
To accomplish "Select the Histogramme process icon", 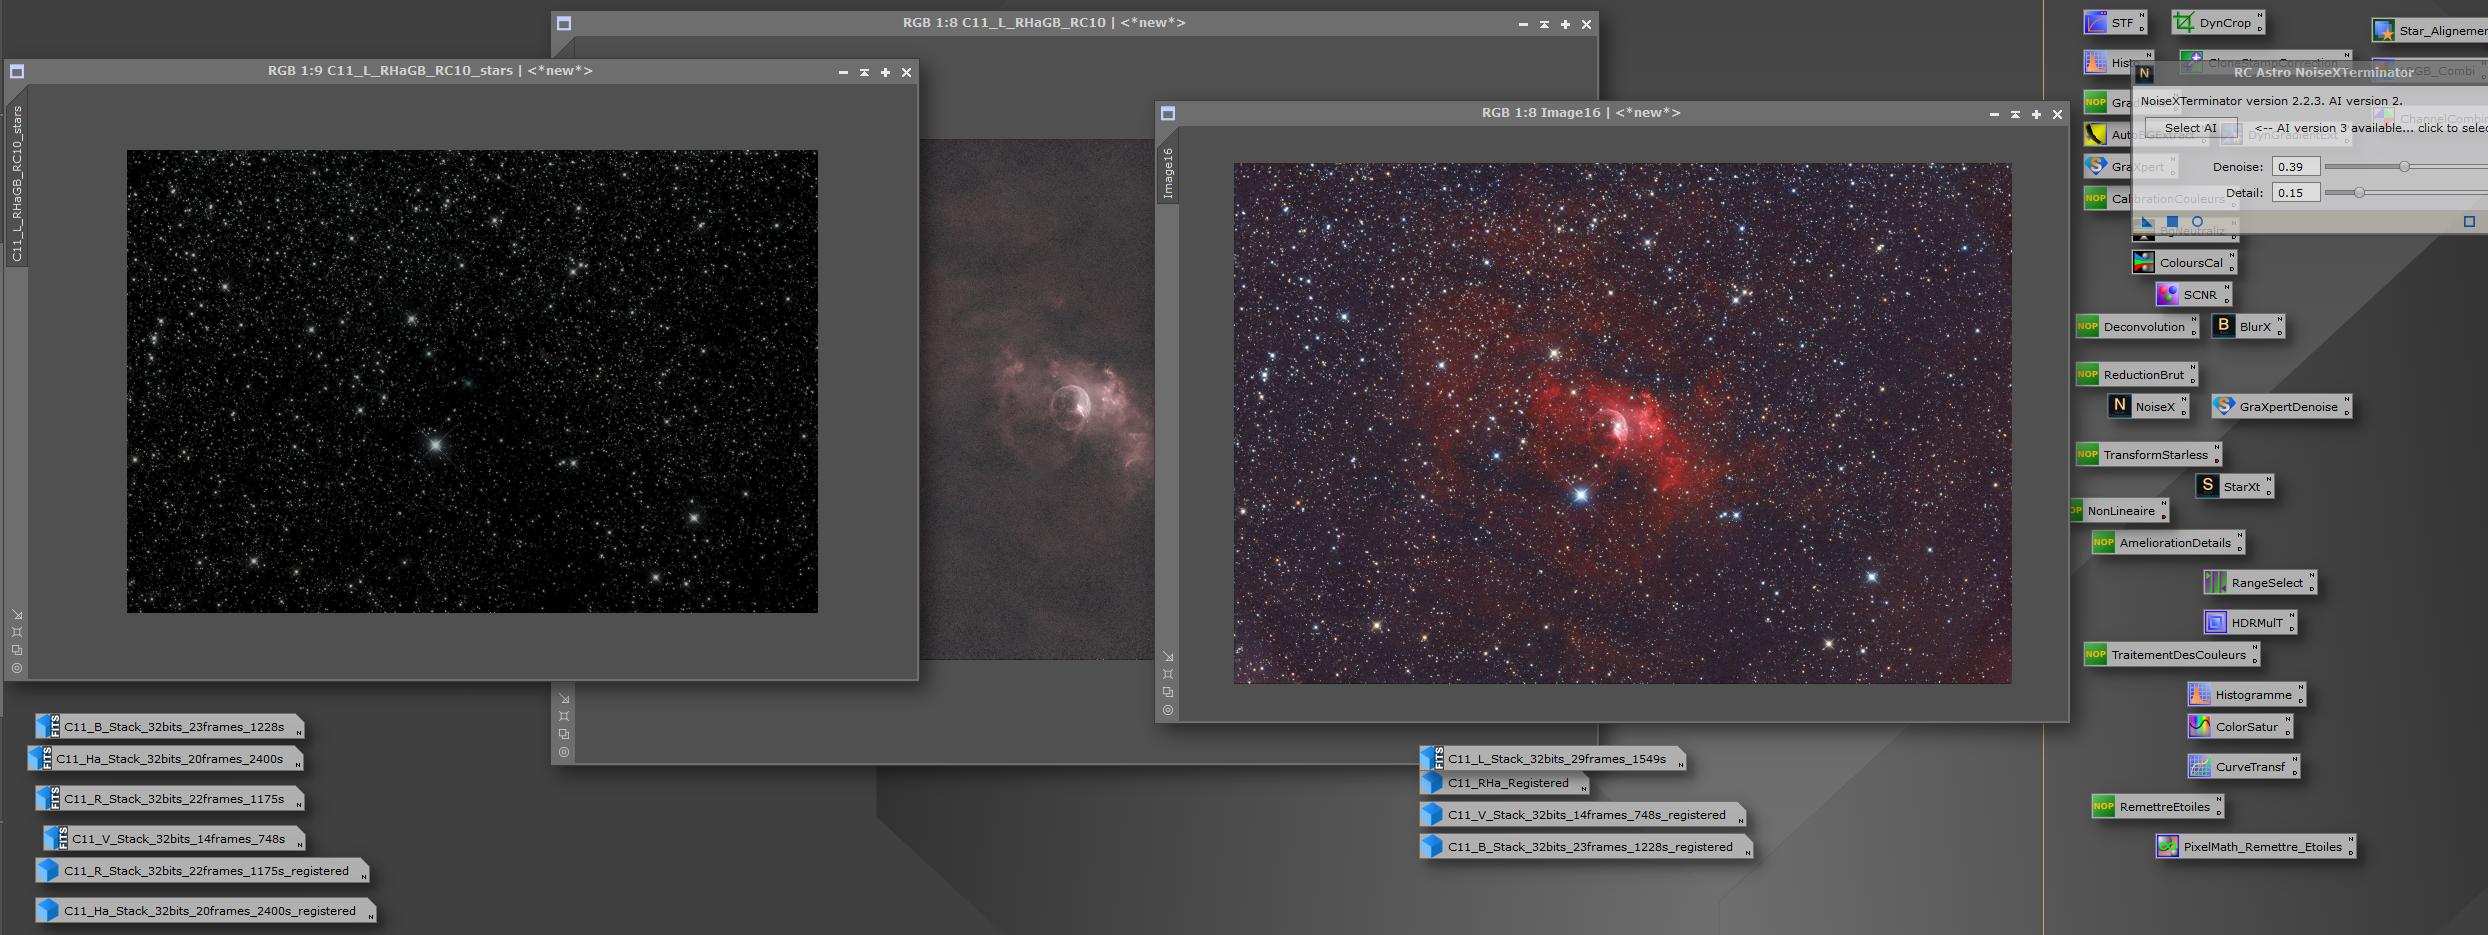I will click(2245, 695).
